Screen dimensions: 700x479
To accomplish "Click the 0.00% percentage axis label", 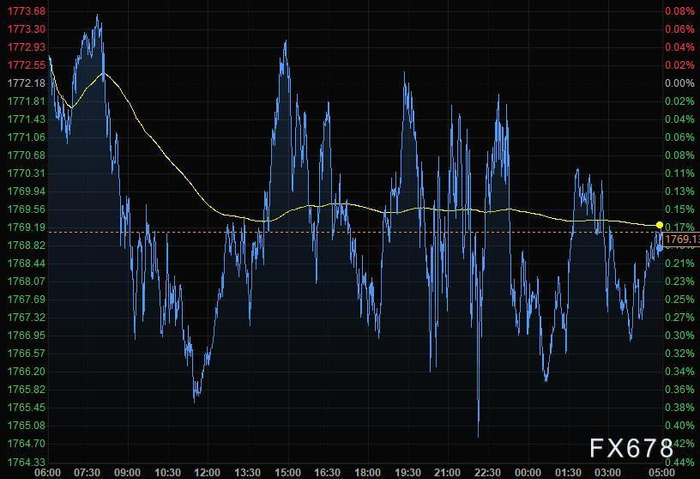I will [680, 83].
